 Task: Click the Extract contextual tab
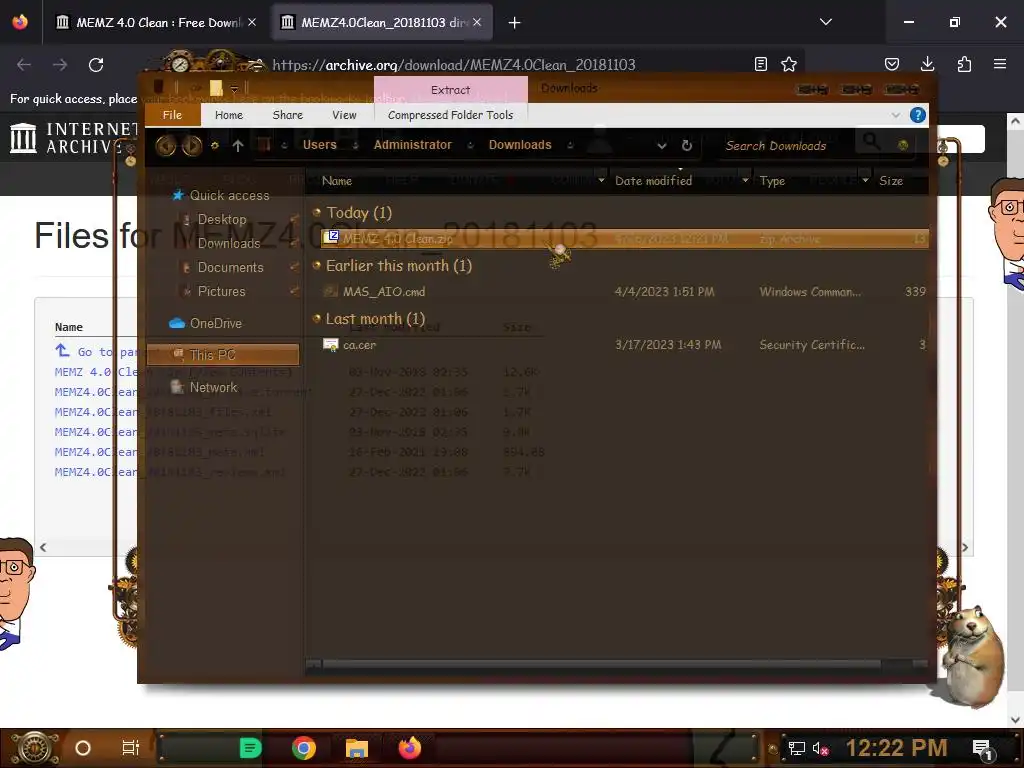[x=451, y=89]
